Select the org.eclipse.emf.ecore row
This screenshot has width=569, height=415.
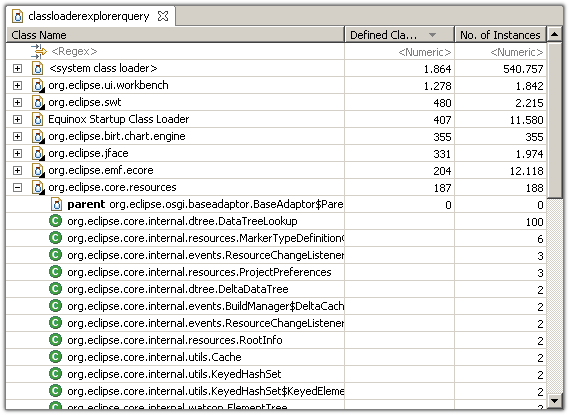(276, 170)
